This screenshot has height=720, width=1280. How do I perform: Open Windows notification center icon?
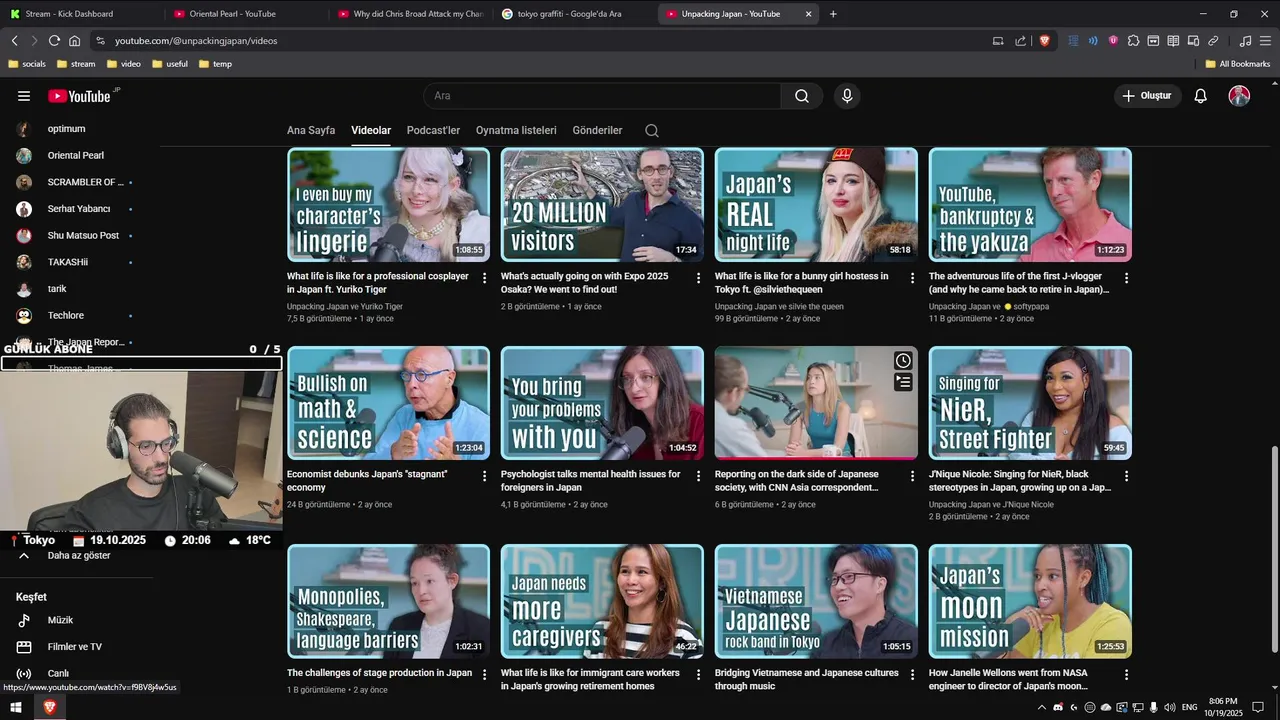[1258, 707]
